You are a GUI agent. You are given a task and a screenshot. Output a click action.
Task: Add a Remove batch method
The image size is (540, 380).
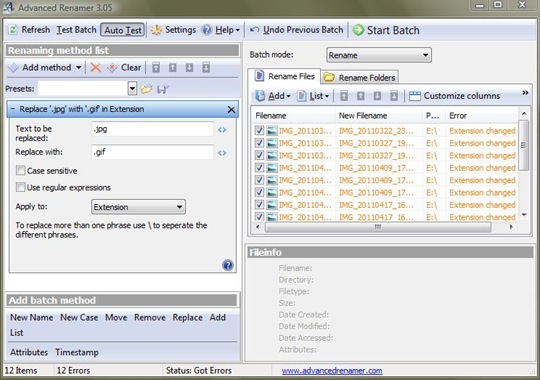150,317
